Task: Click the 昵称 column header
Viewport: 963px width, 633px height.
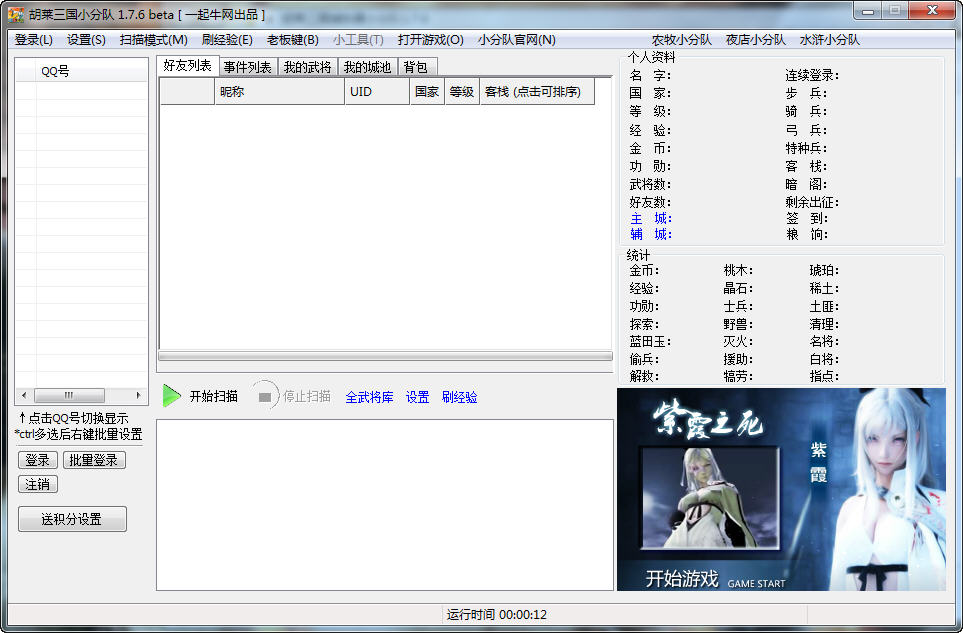Action: (x=279, y=92)
